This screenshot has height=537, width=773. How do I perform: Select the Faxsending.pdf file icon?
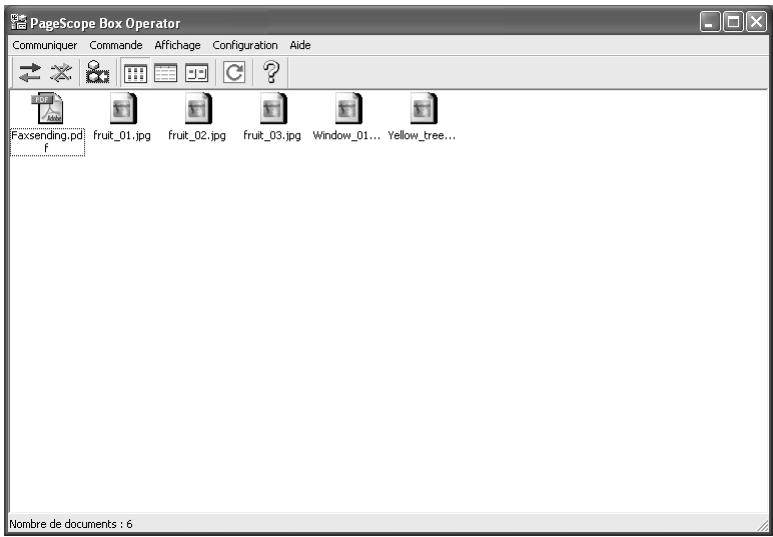click(x=48, y=108)
